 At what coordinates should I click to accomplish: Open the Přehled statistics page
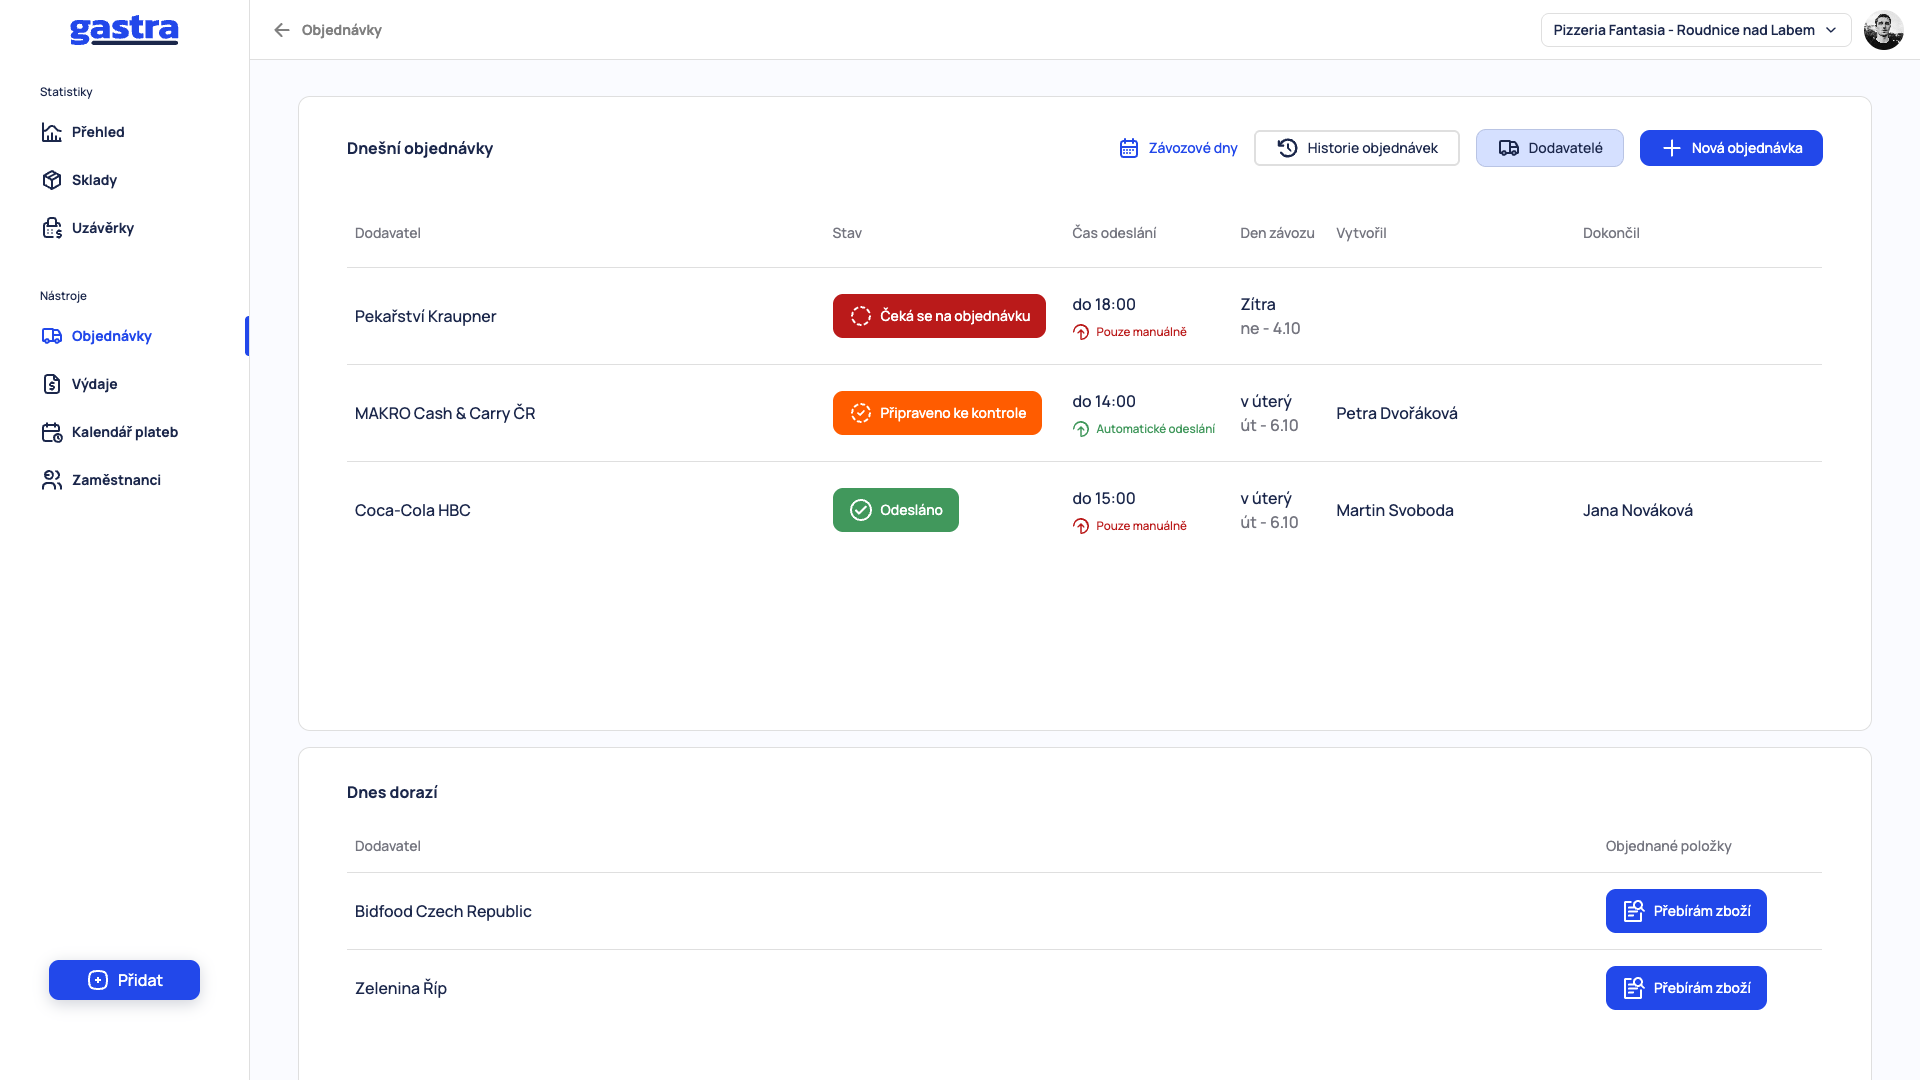84,132
